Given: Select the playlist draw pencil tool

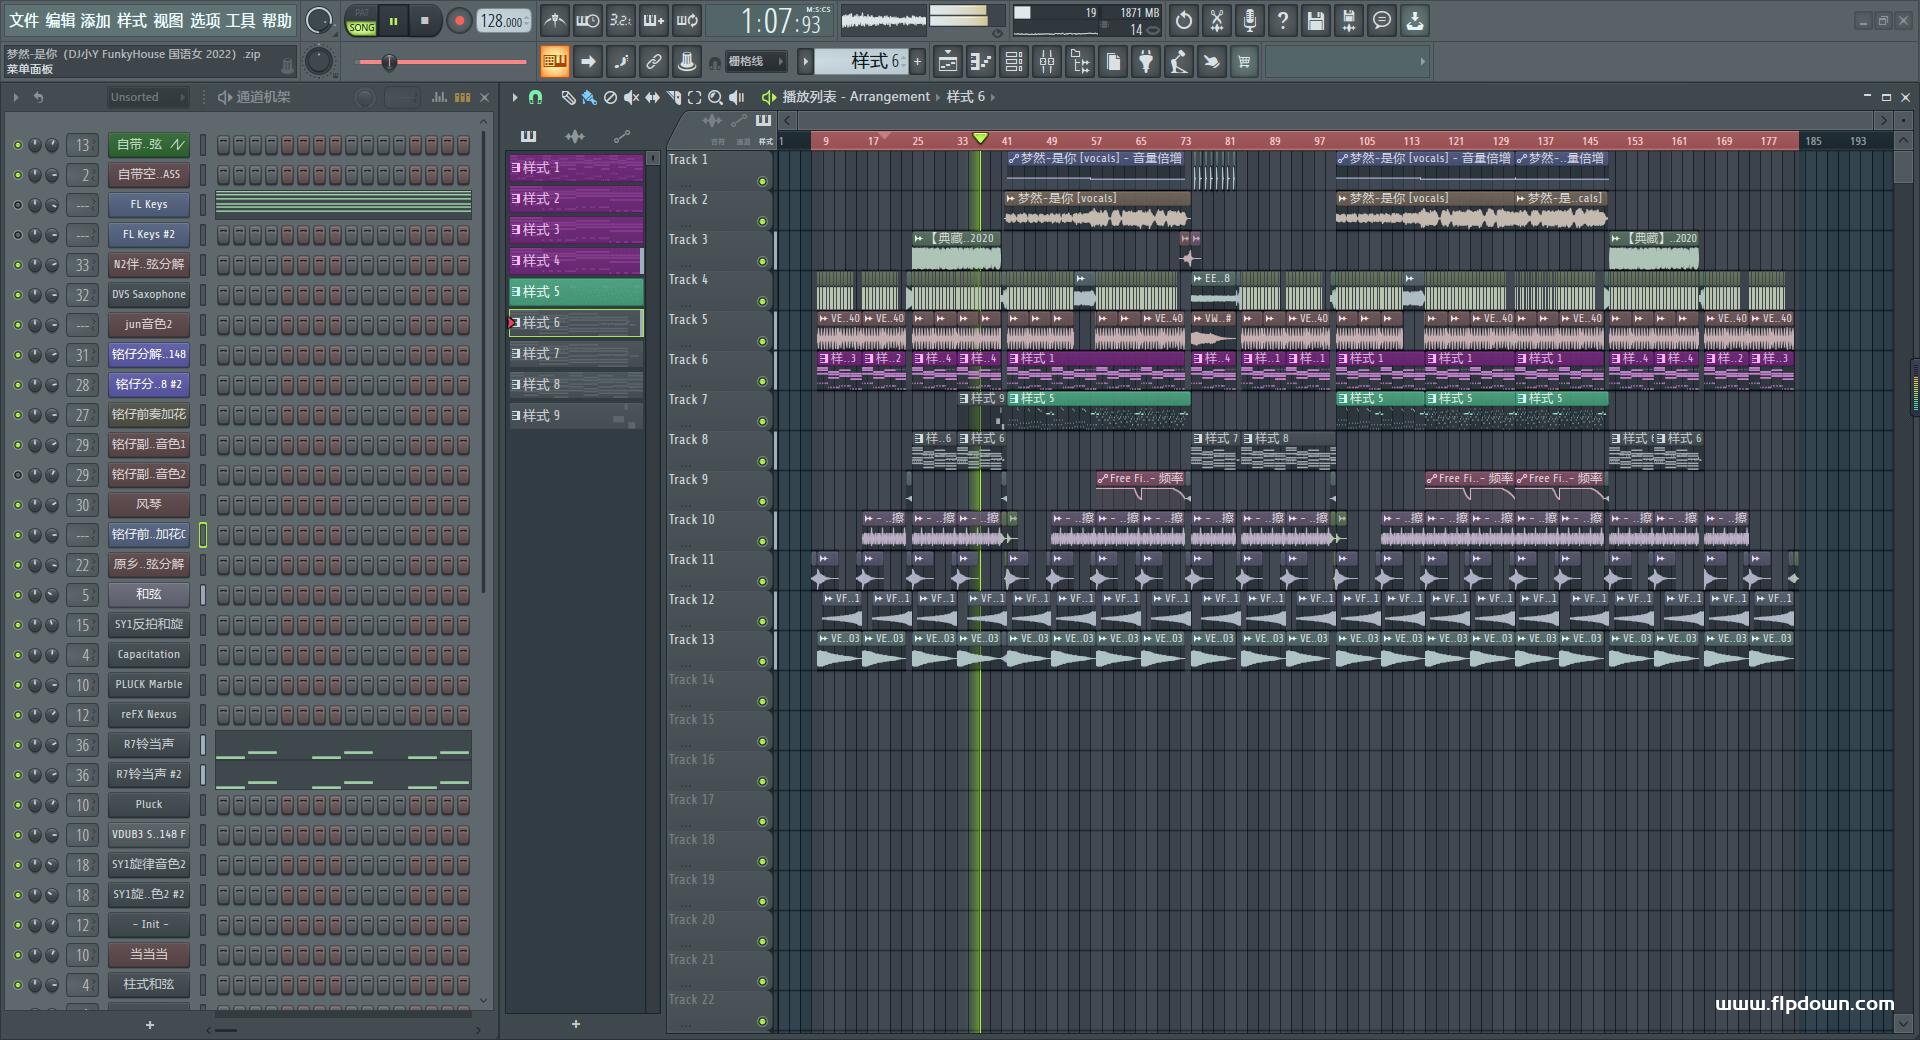Looking at the screenshot, I should (568, 97).
